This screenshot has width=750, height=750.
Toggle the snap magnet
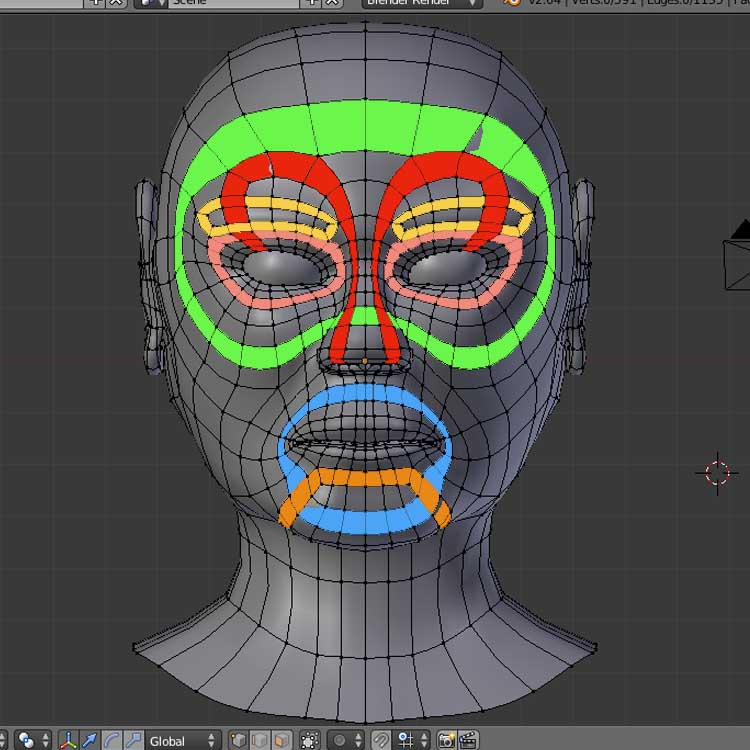coord(381,740)
